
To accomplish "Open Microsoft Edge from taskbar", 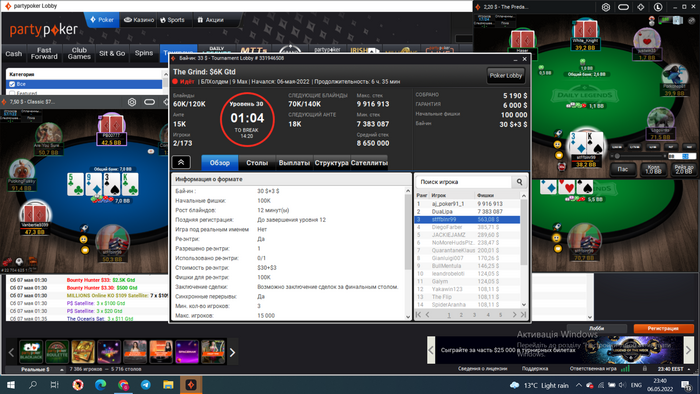I will click(100, 385).
